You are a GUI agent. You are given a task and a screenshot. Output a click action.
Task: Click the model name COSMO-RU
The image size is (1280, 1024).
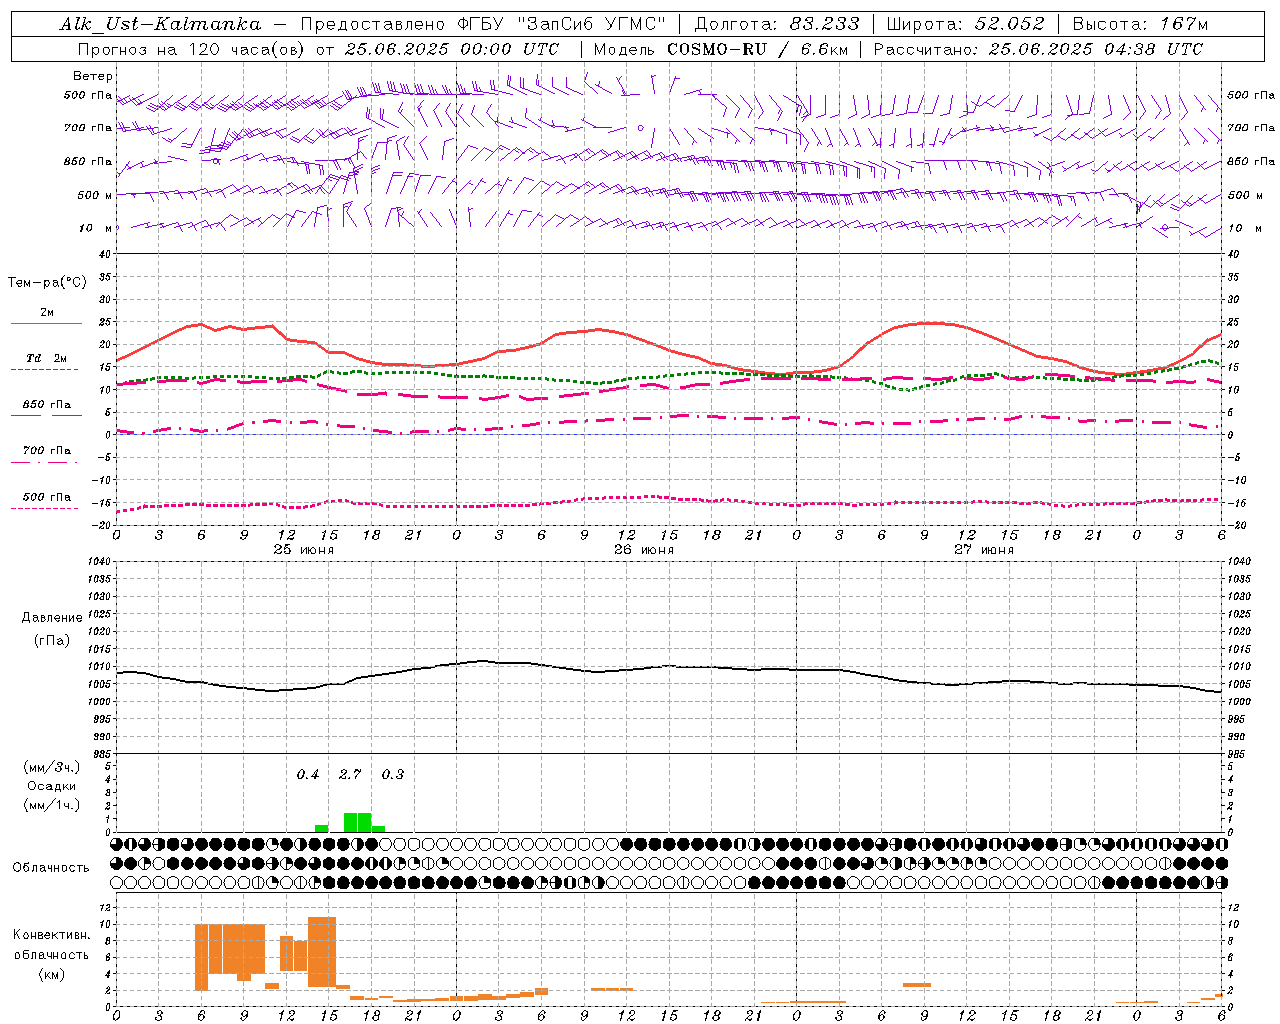click(718, 49)
